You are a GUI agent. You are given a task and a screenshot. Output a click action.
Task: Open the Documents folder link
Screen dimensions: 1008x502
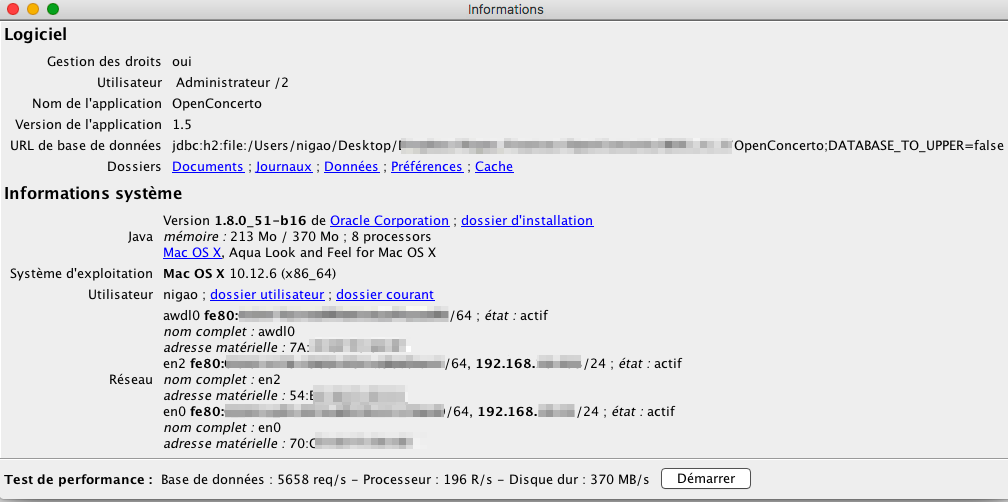pyautogui.click(x=208, y=166)
